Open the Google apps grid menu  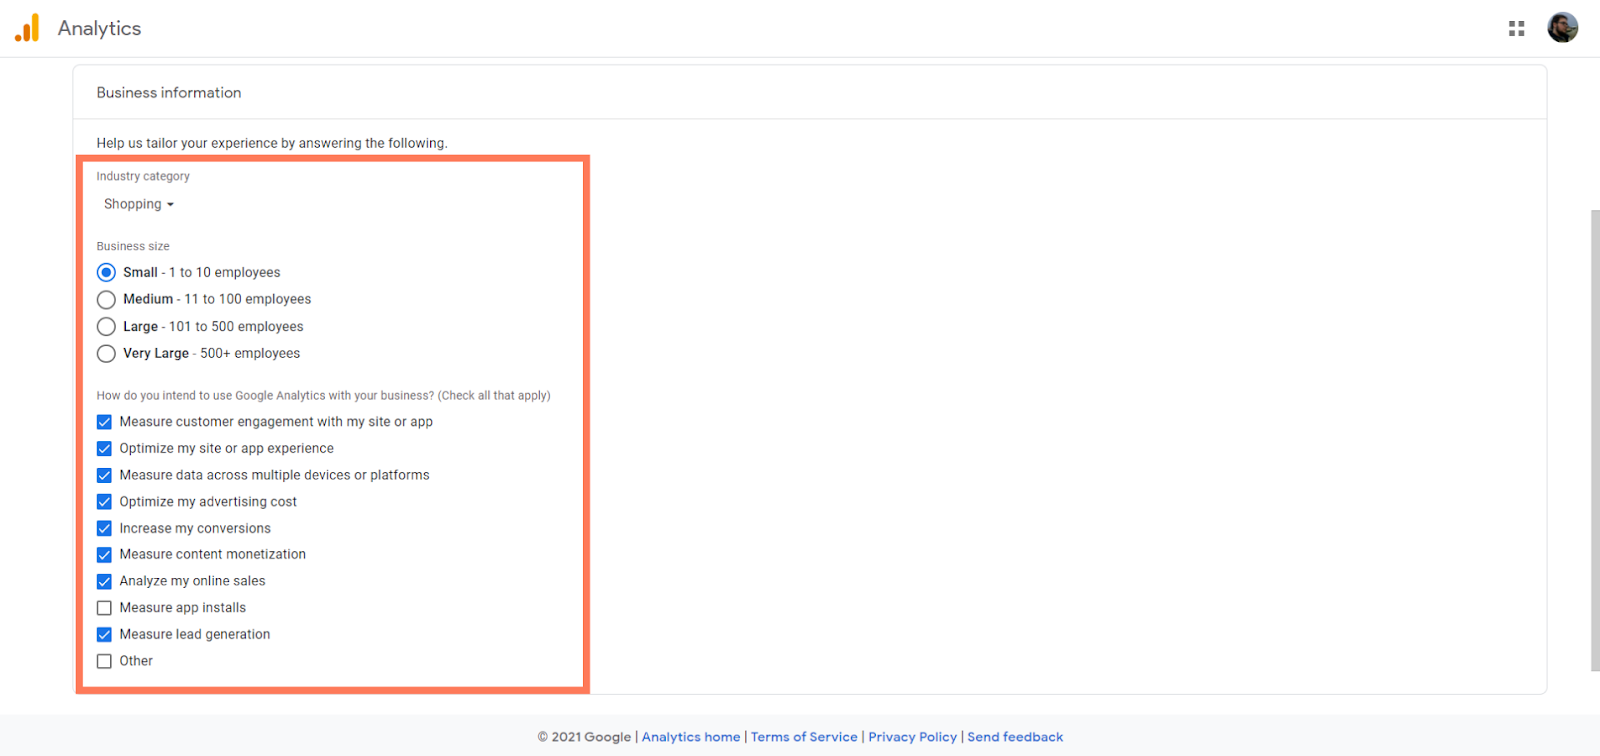click(x=1516, y=29)
